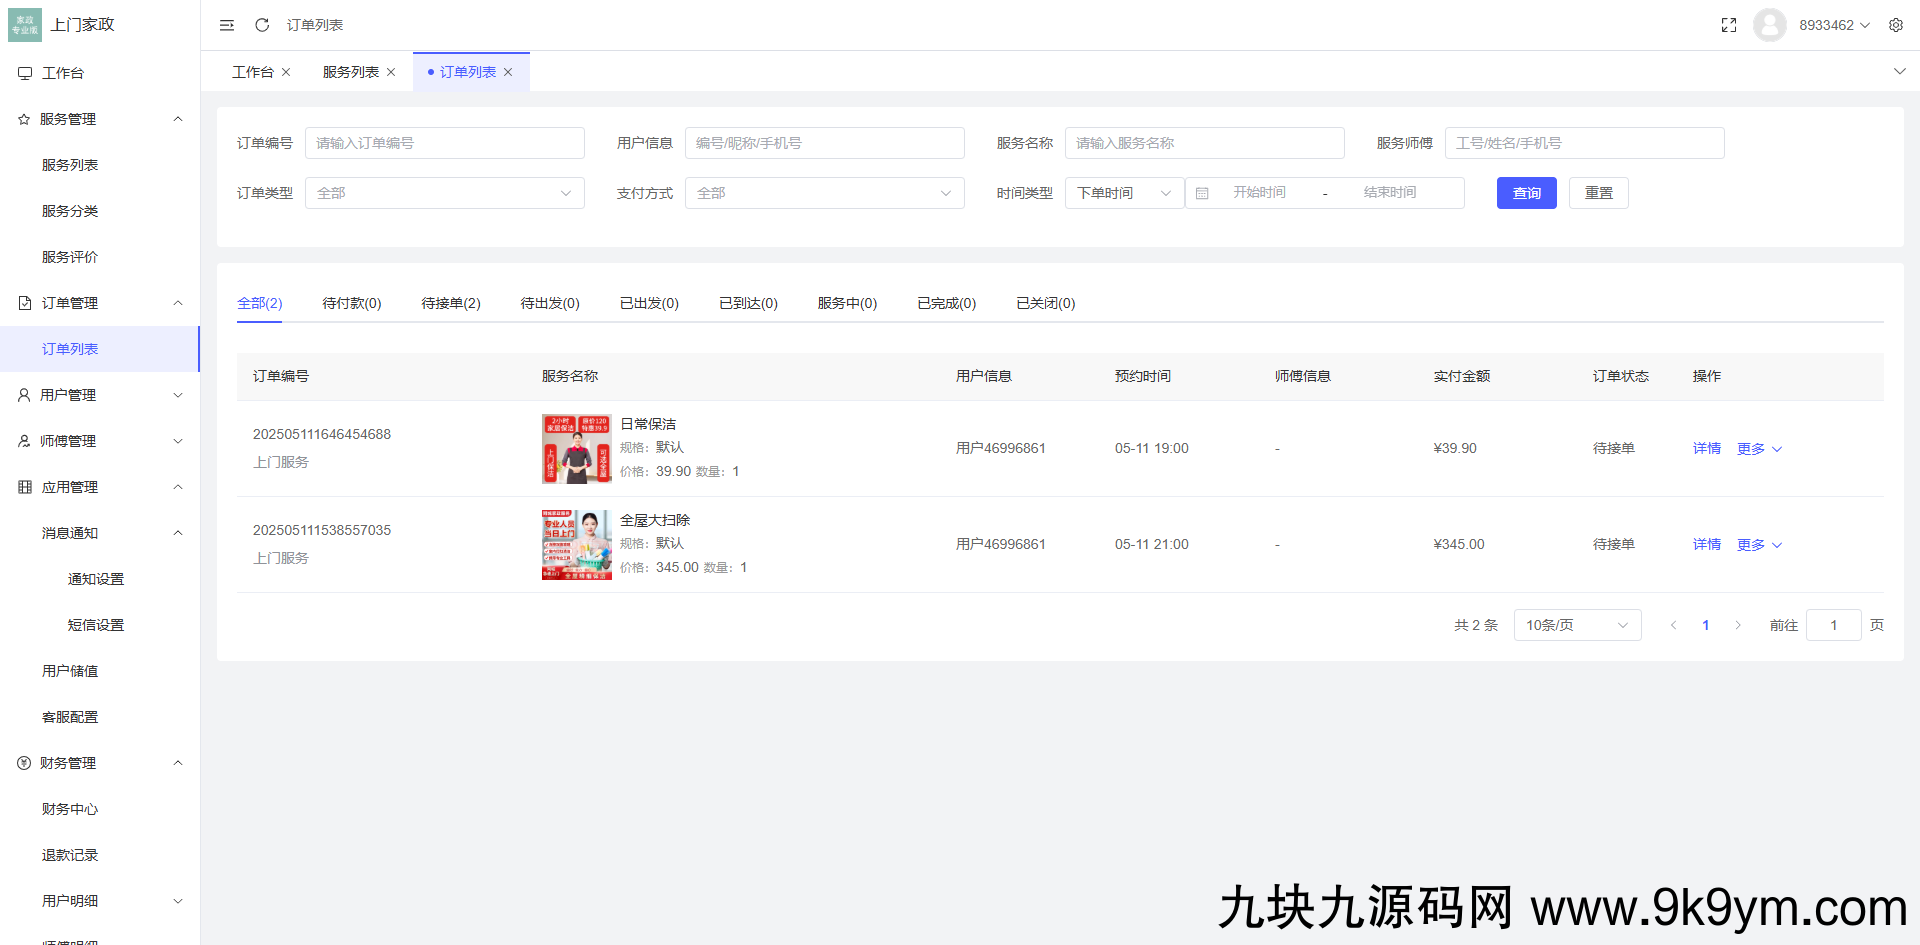Switch to the 已完成(0) status tab

pos(944,303)
